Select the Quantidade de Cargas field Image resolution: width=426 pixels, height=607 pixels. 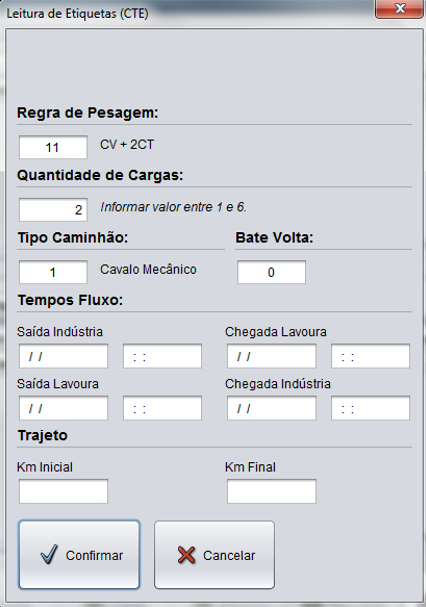(x=53, y=210)
